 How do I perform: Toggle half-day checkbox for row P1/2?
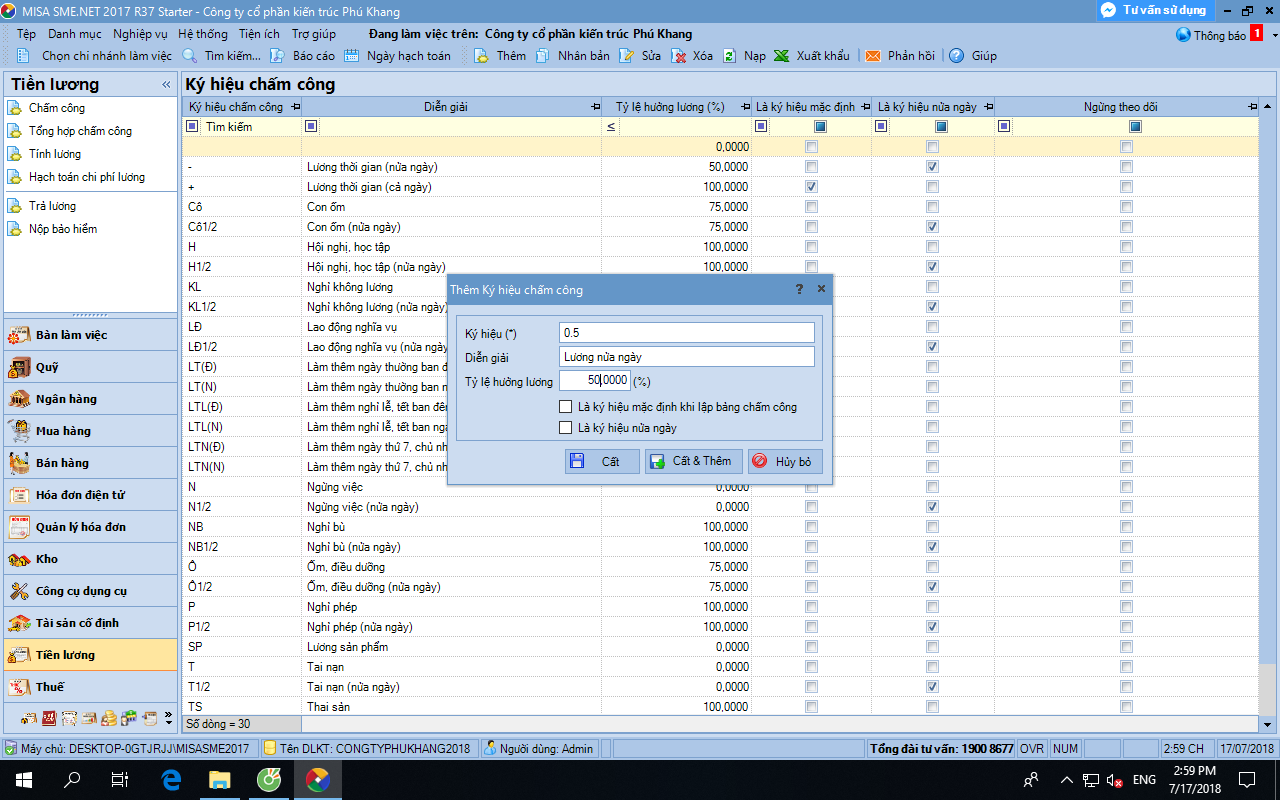click(x=932, y=627)
